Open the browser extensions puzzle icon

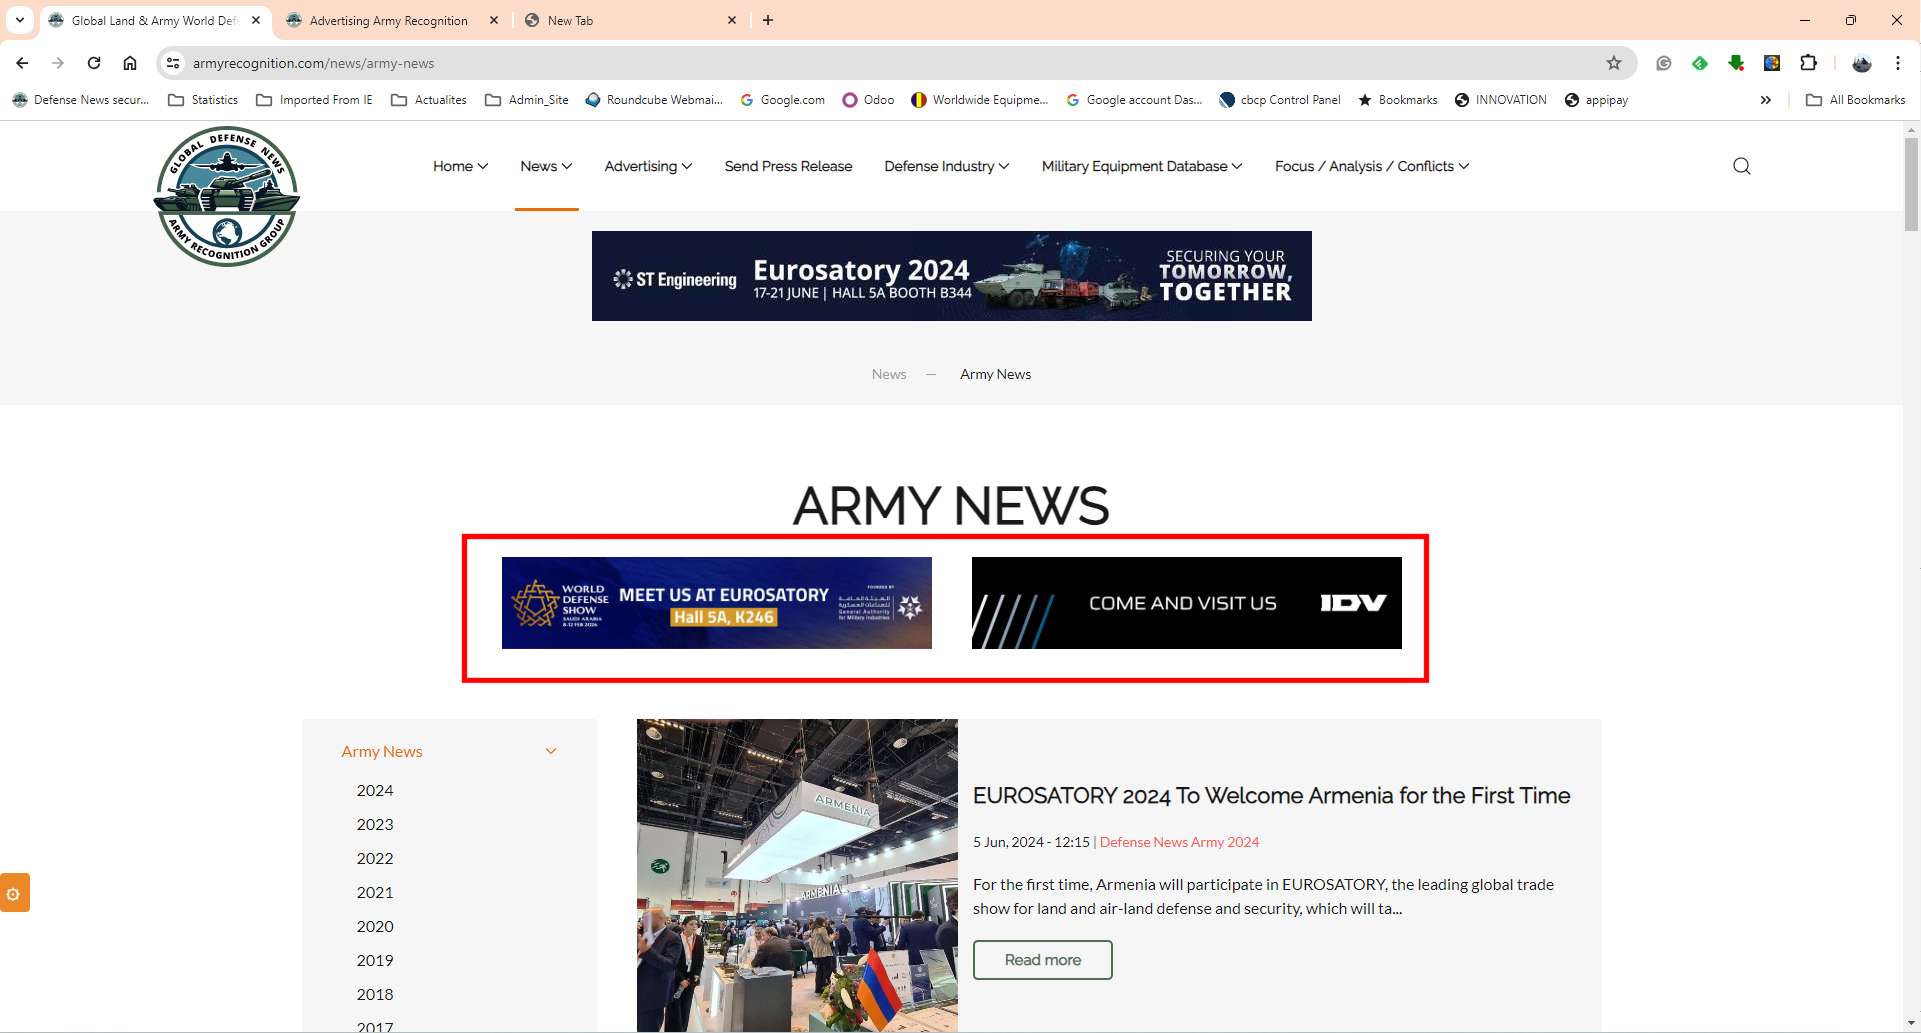(x=1808, y=63)
